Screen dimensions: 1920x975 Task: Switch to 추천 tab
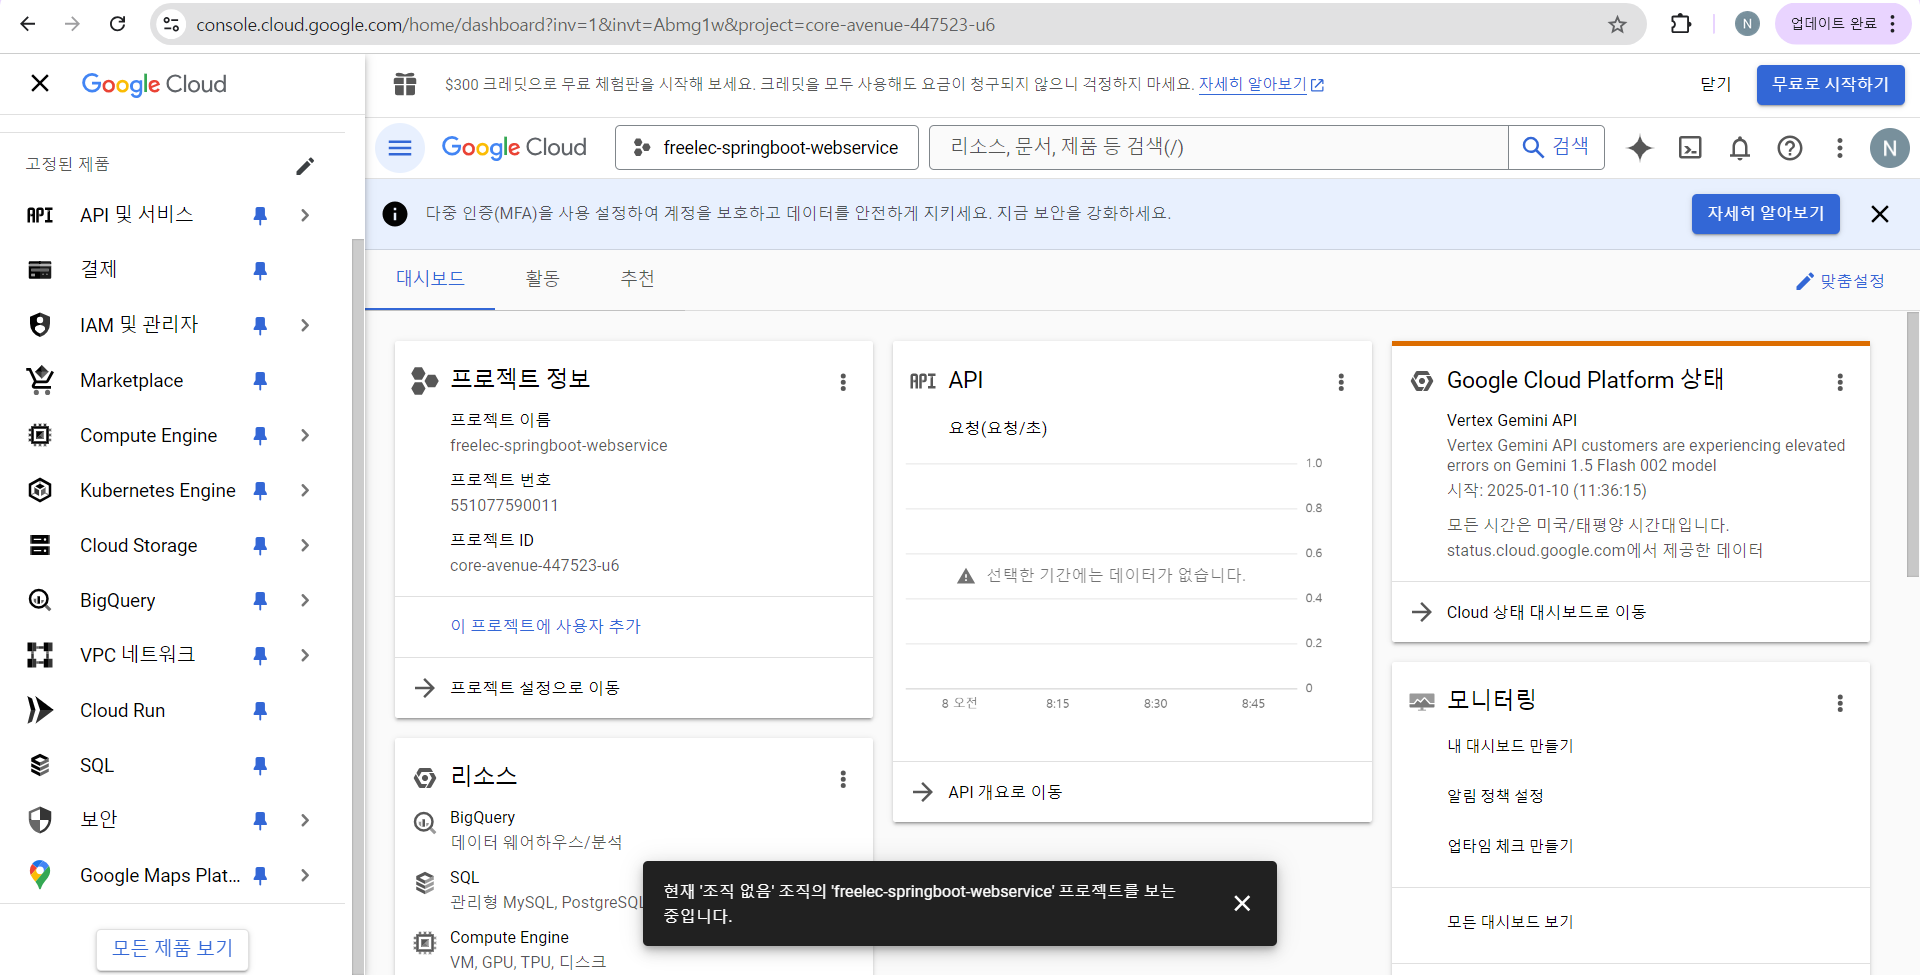point(638,279)
